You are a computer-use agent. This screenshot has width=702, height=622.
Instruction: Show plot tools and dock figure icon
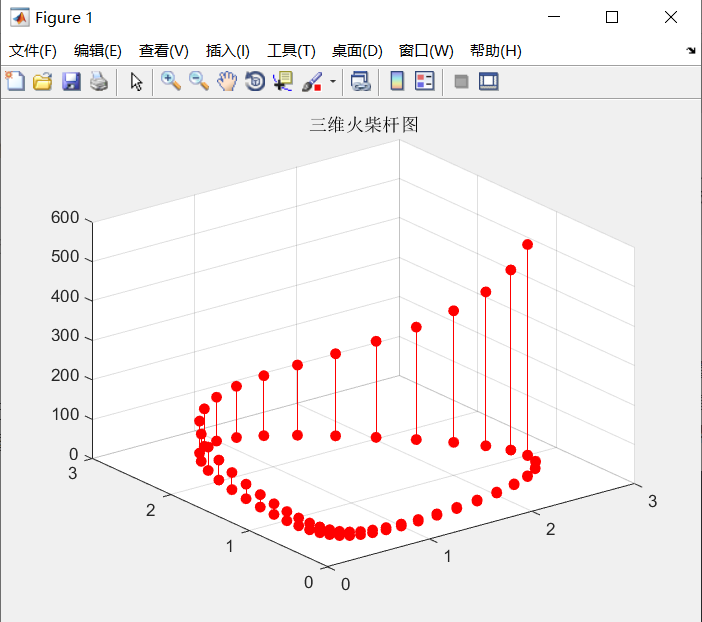click(x=488, y=82)
